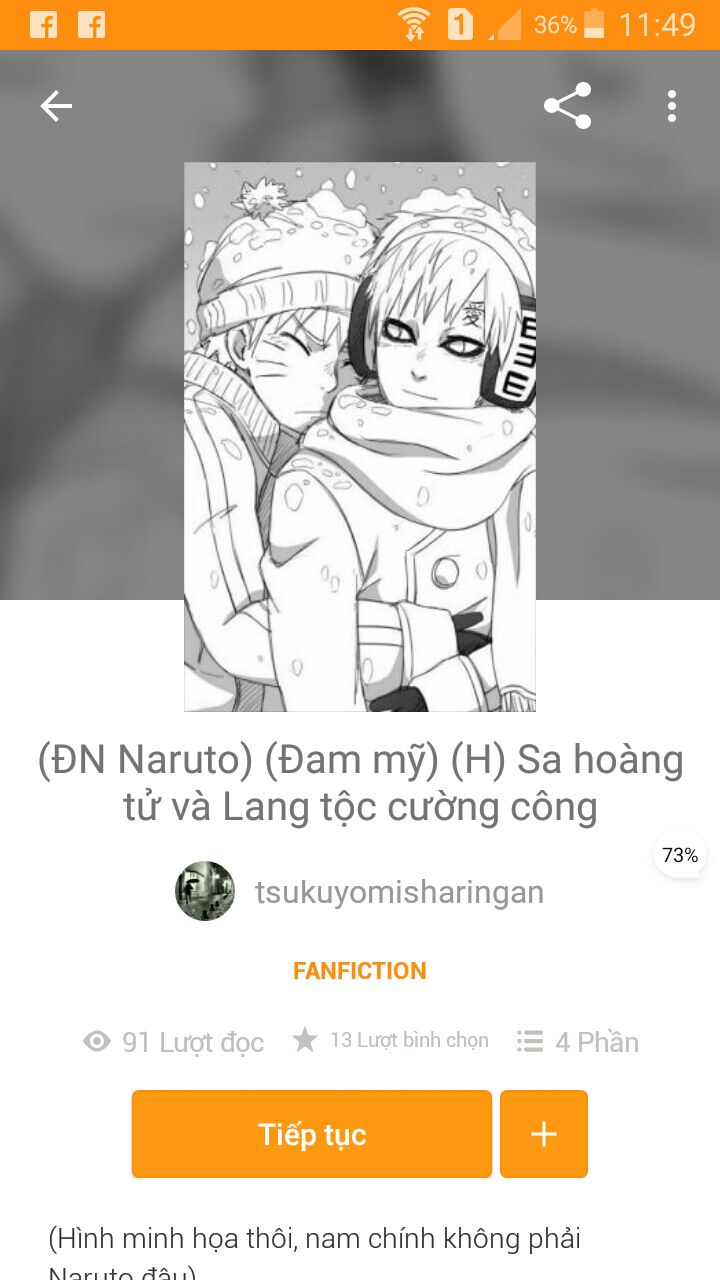The image size is (720, 1280).
Task: Tap the story title text
Action: pos(360,783)
